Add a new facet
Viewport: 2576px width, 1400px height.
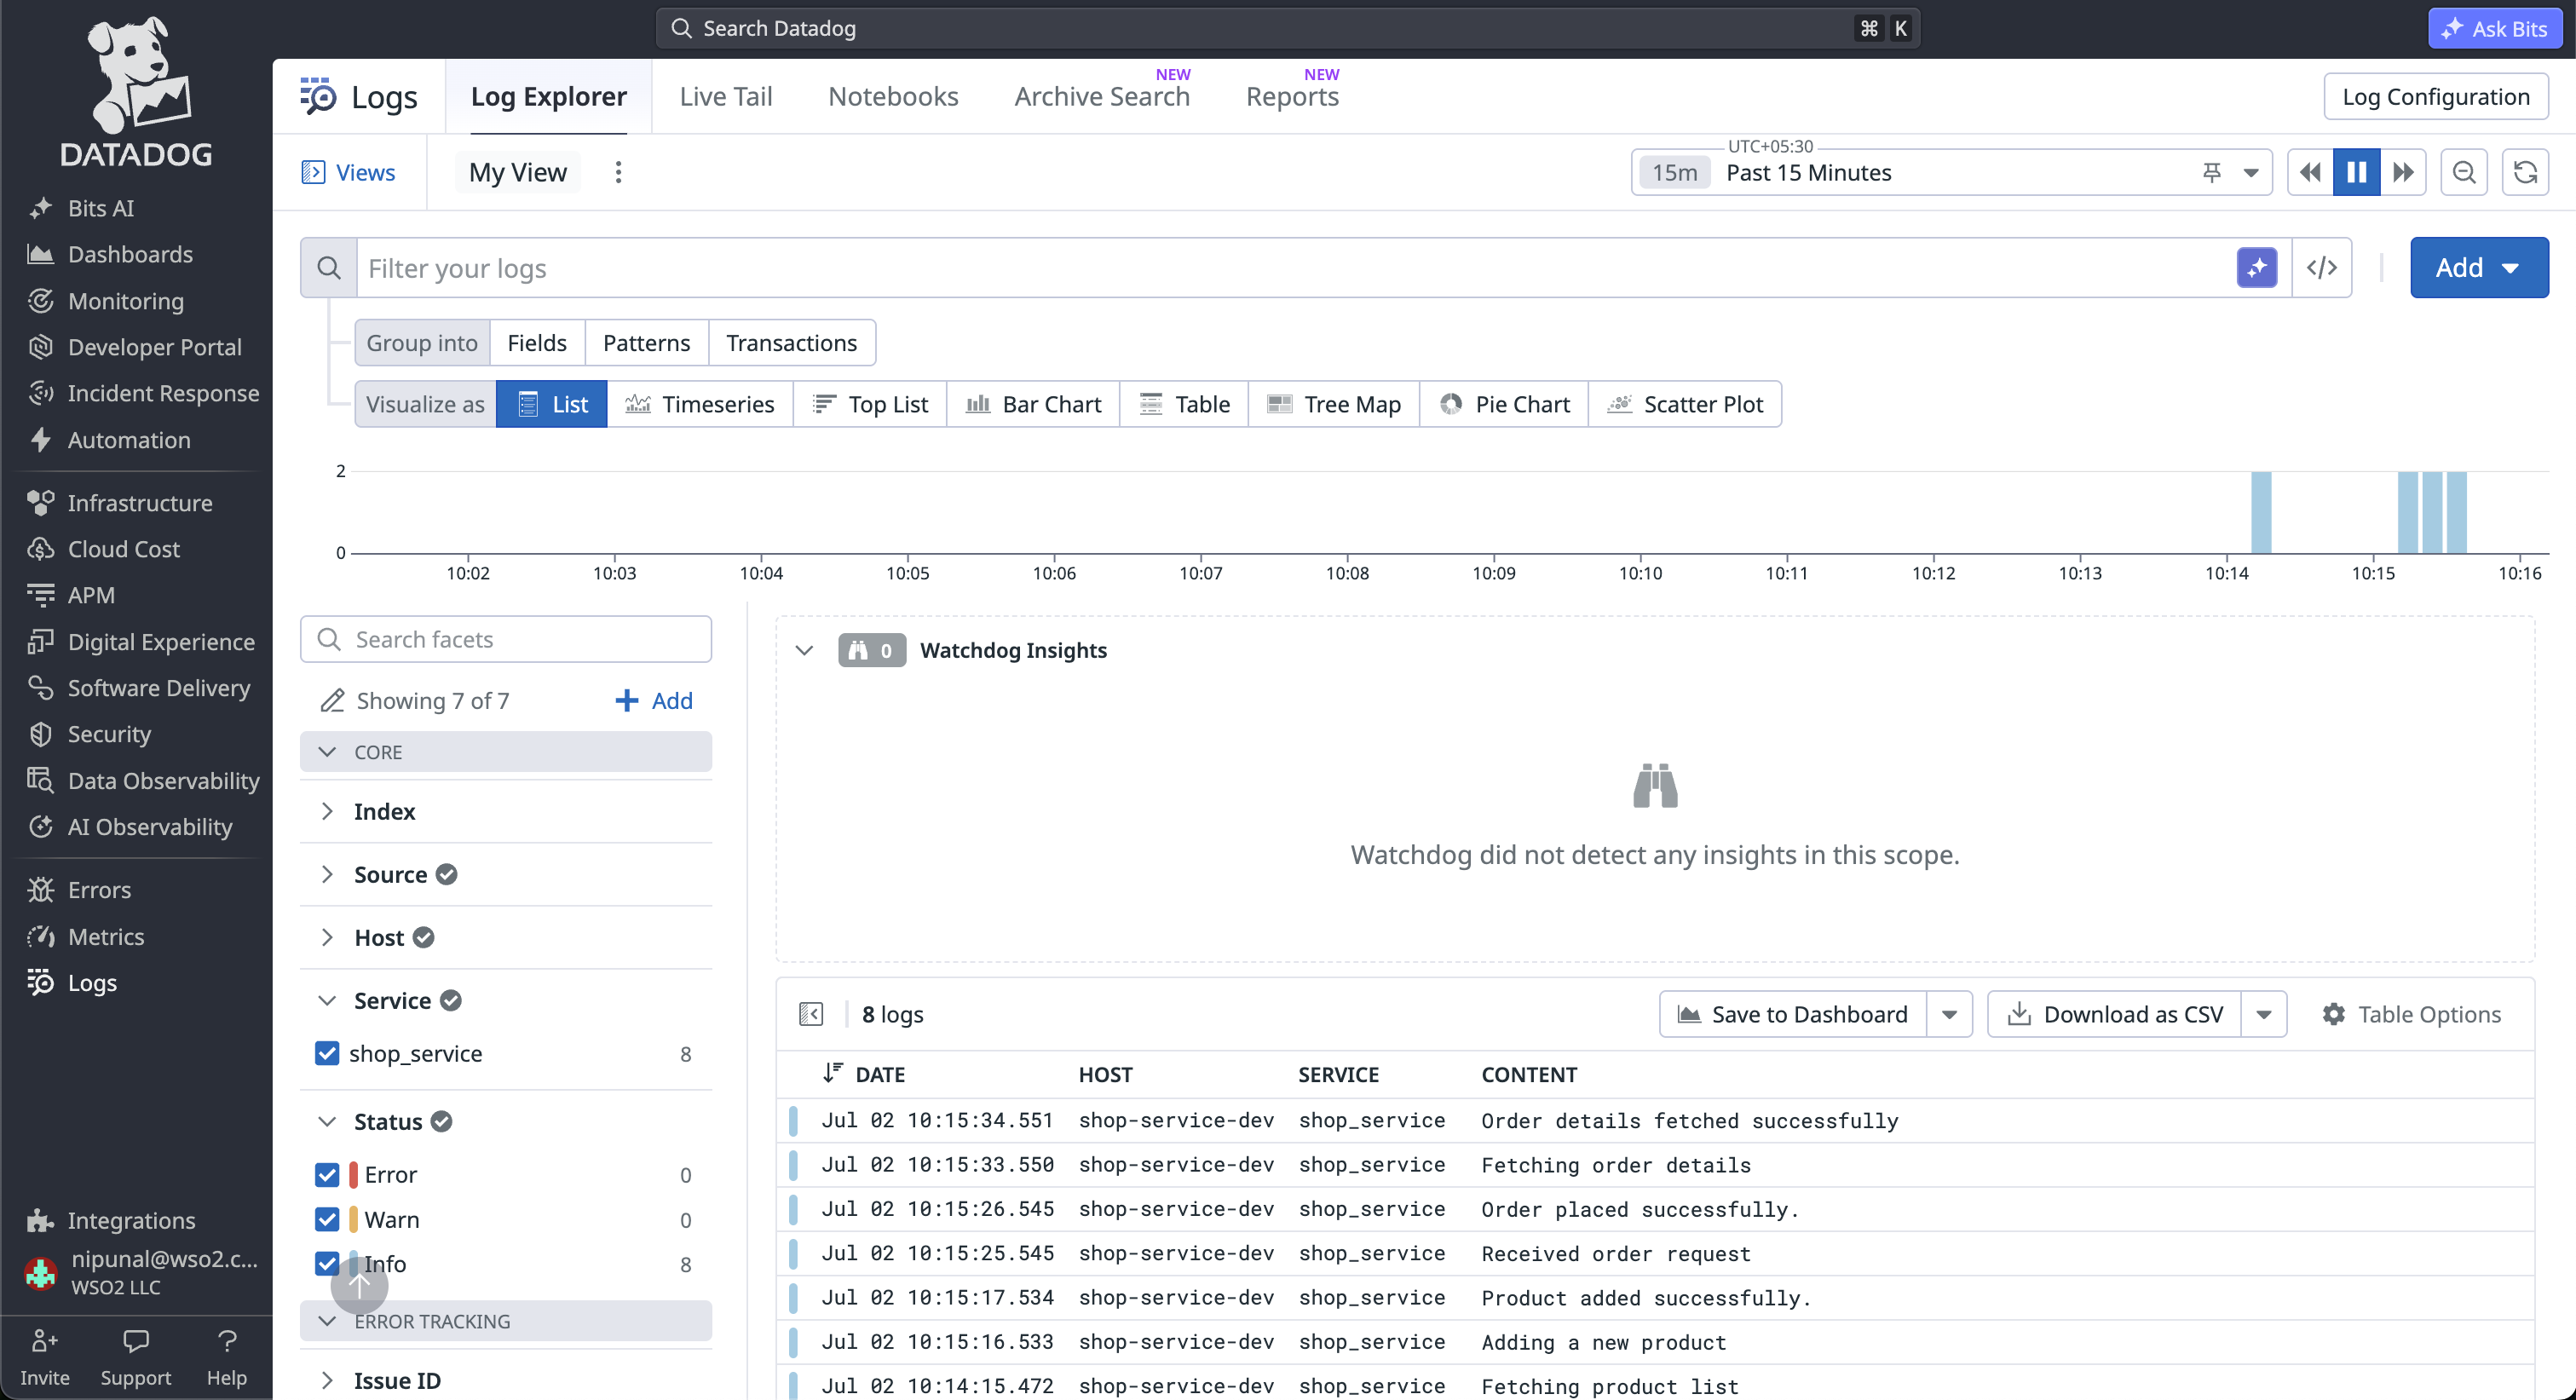[653, 700]
